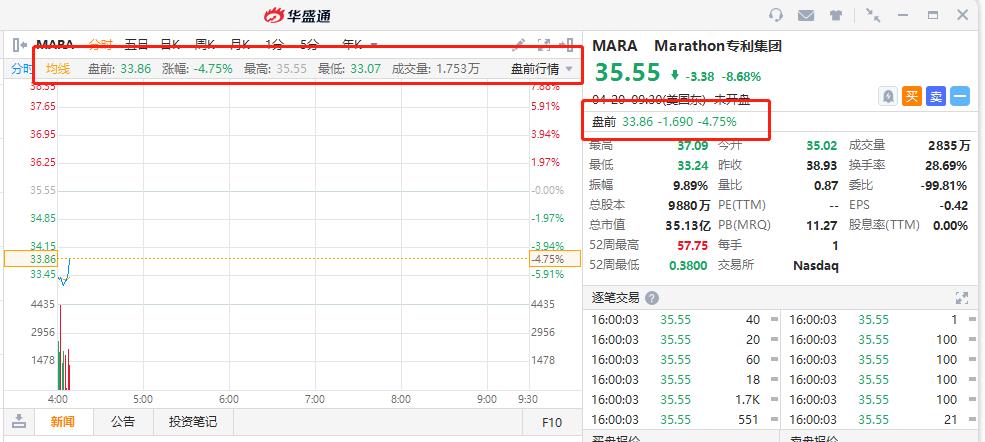
Task: Click the blue 卖 sell button
Action: [x=935, y=96]
